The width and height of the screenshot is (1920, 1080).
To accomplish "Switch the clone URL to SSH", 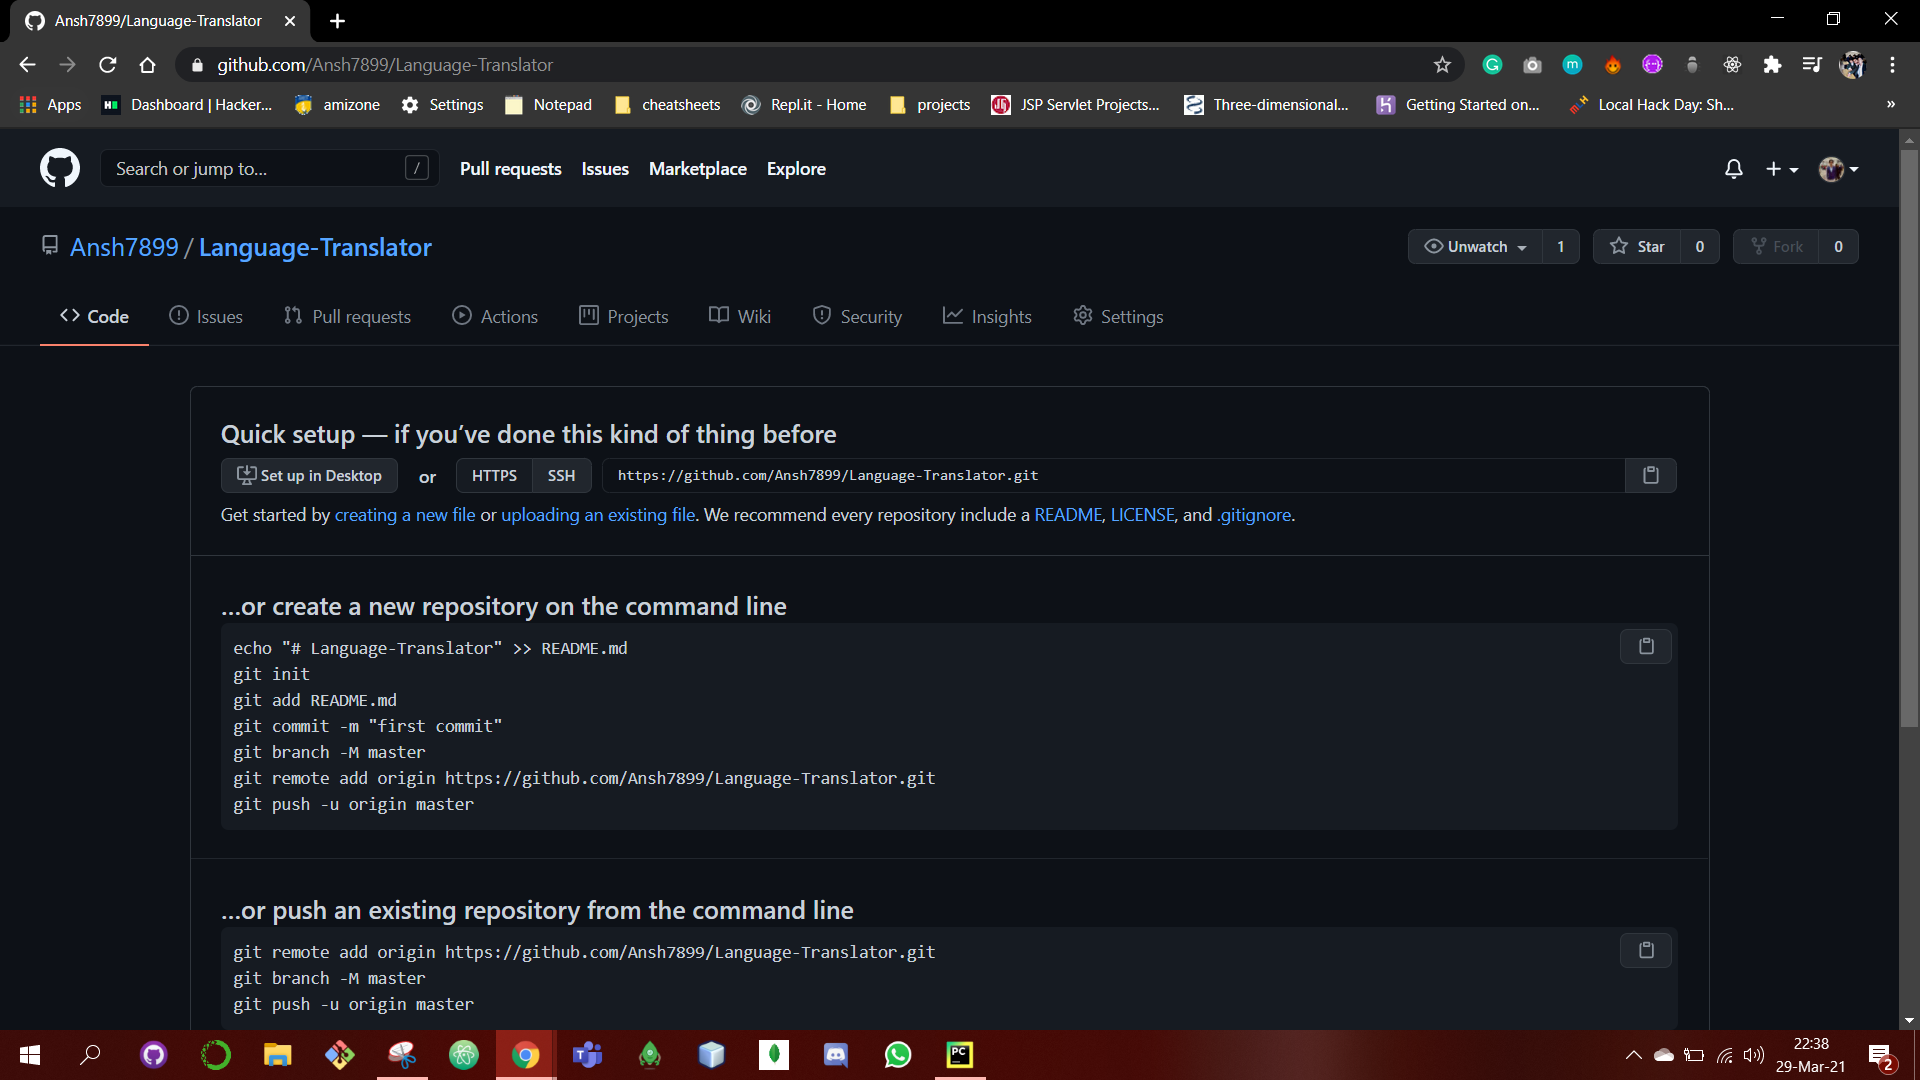I will pyautogui.click(x=561, y=476).
